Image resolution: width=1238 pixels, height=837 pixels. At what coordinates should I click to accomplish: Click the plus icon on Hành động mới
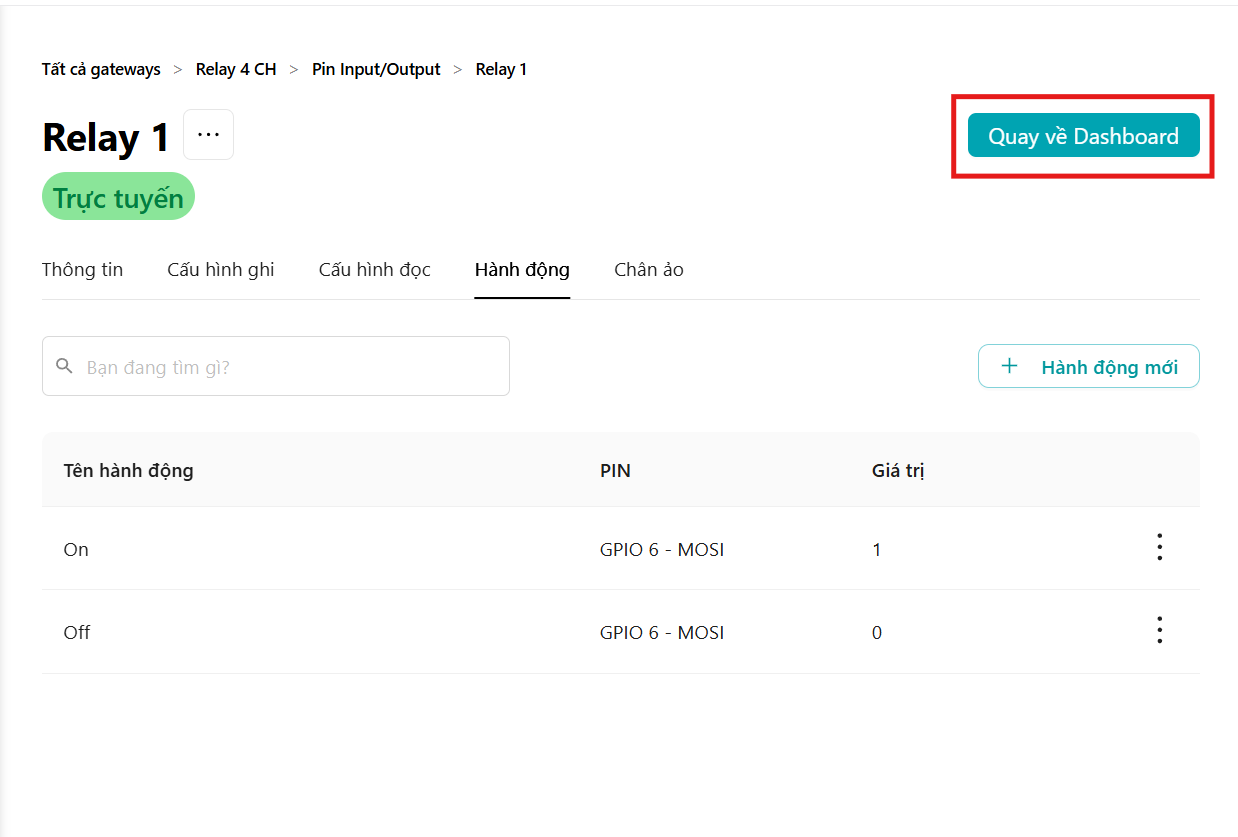pyautogui.click(x=1009, y=366)
